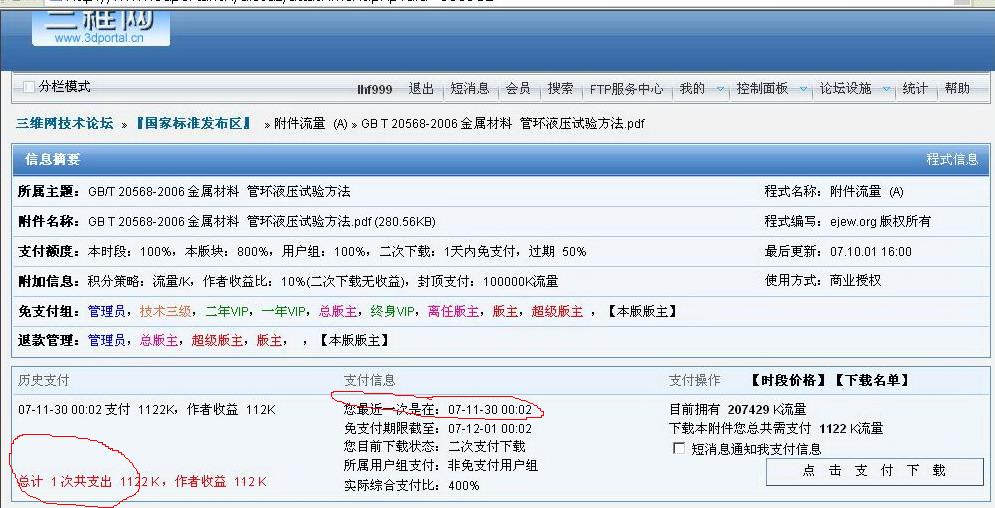Viewport: 995px width, 508px height.
Task: Click 使用方式: 商业授权 text
Action: [823, 280]
